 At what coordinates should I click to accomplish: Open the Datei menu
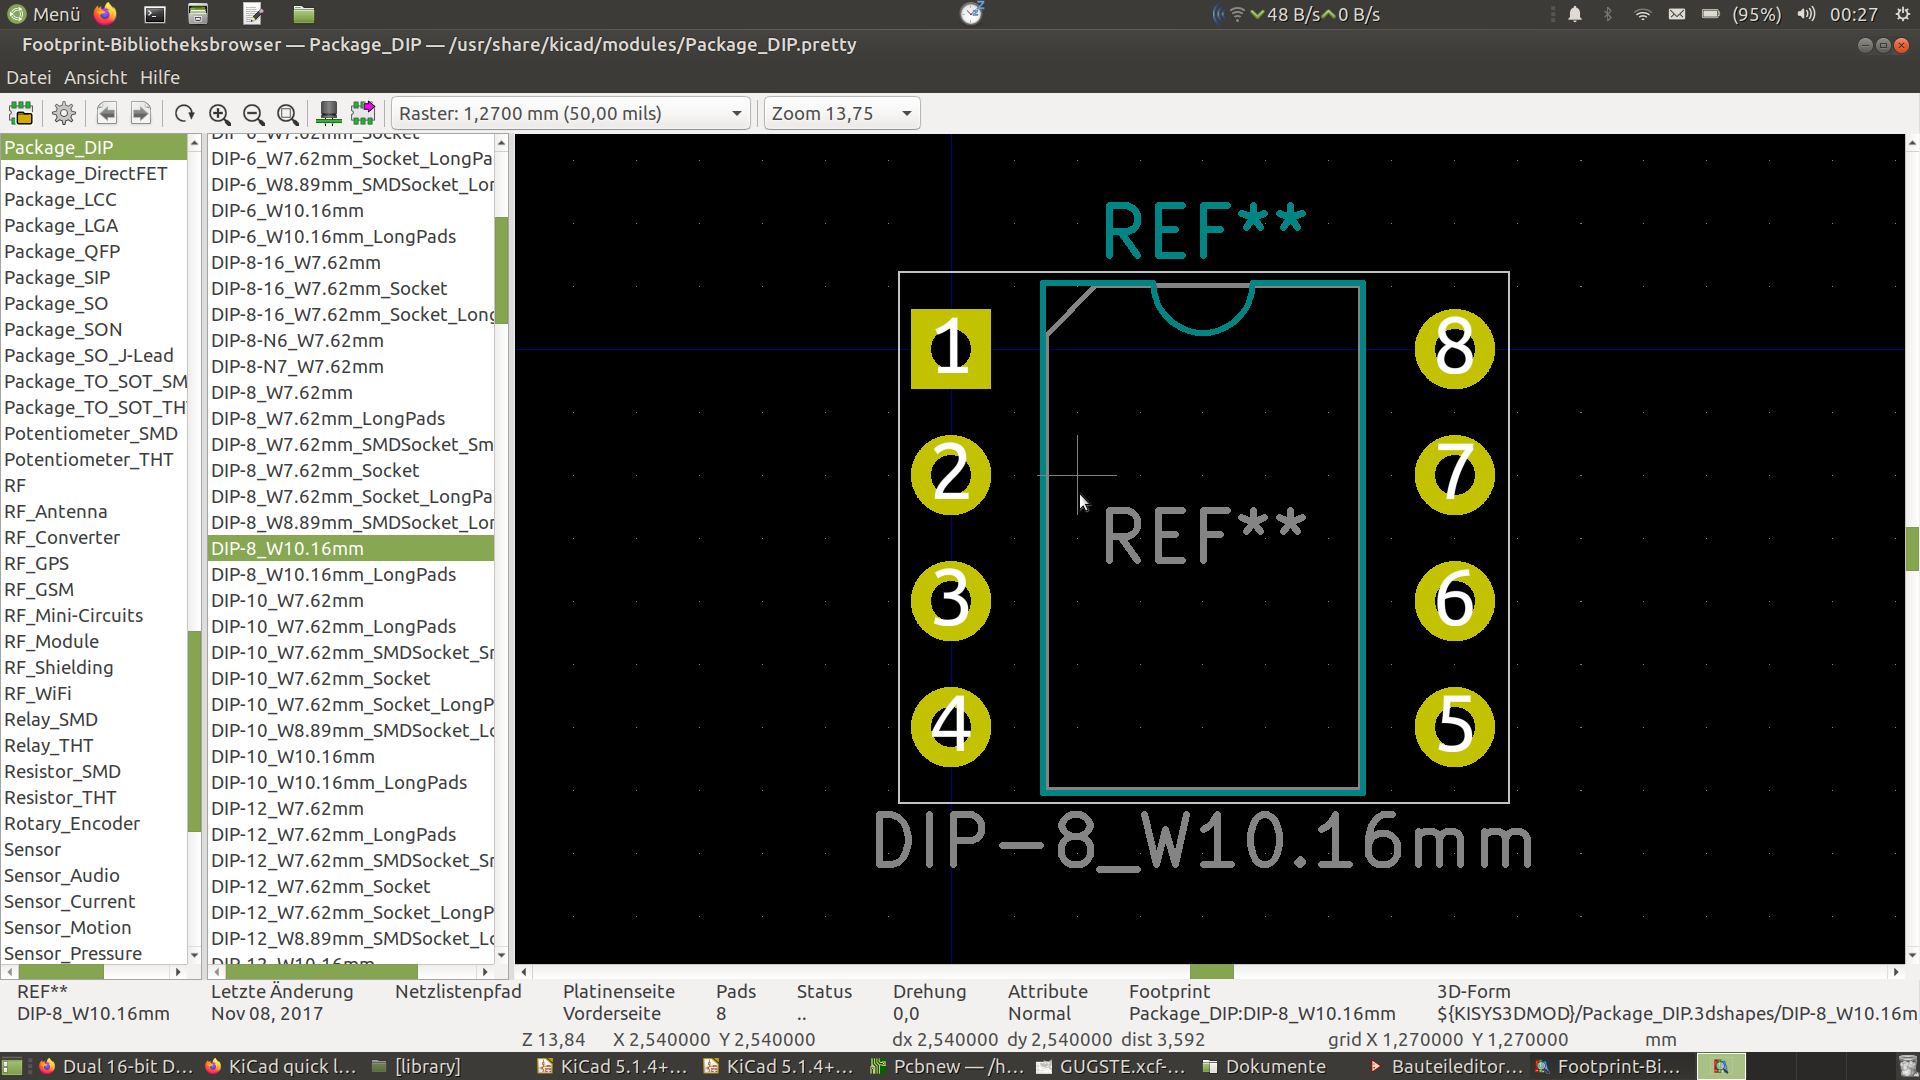[28, 77]
